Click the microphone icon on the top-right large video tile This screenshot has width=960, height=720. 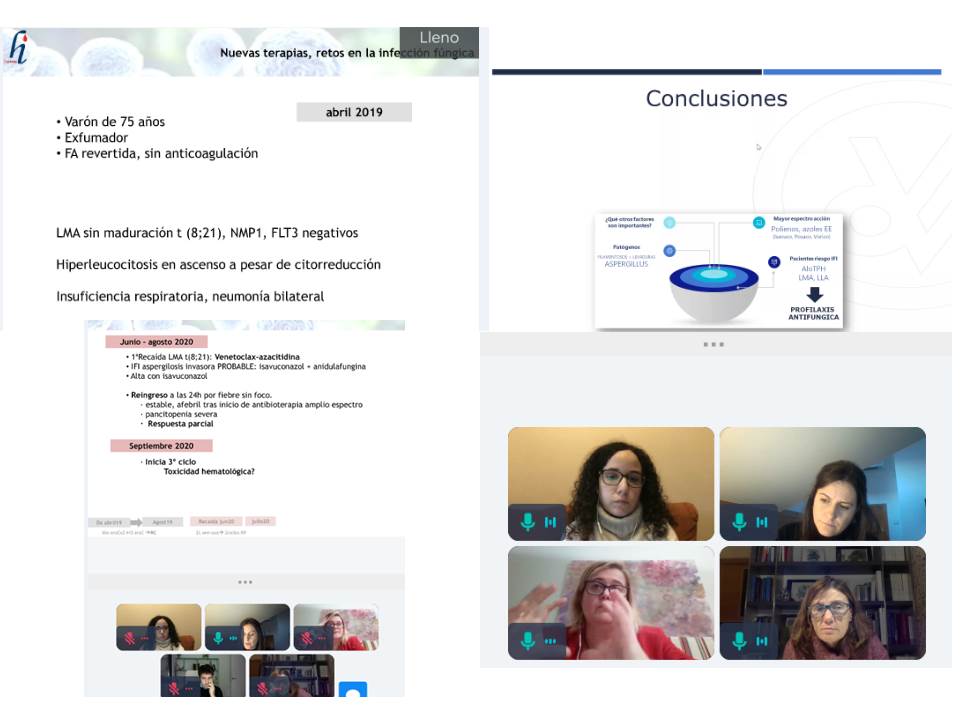tap(740, 522)
